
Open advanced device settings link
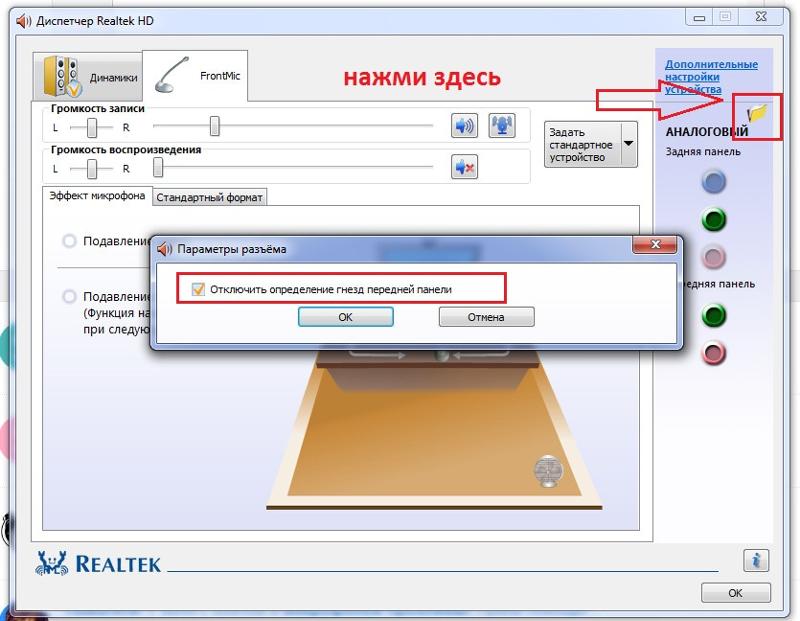711,77
